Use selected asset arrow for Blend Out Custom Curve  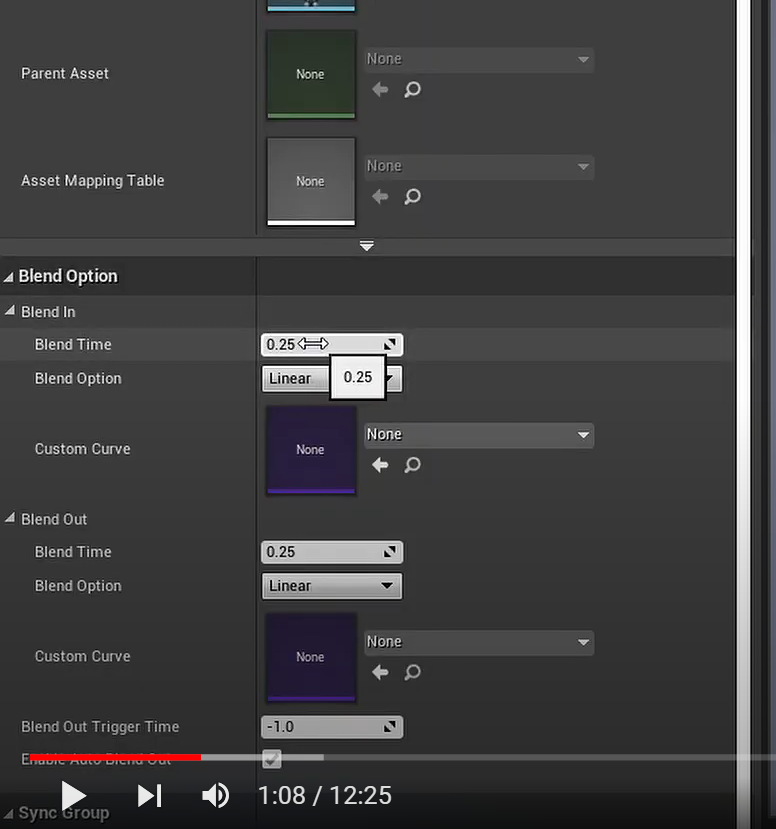[380, 672]
